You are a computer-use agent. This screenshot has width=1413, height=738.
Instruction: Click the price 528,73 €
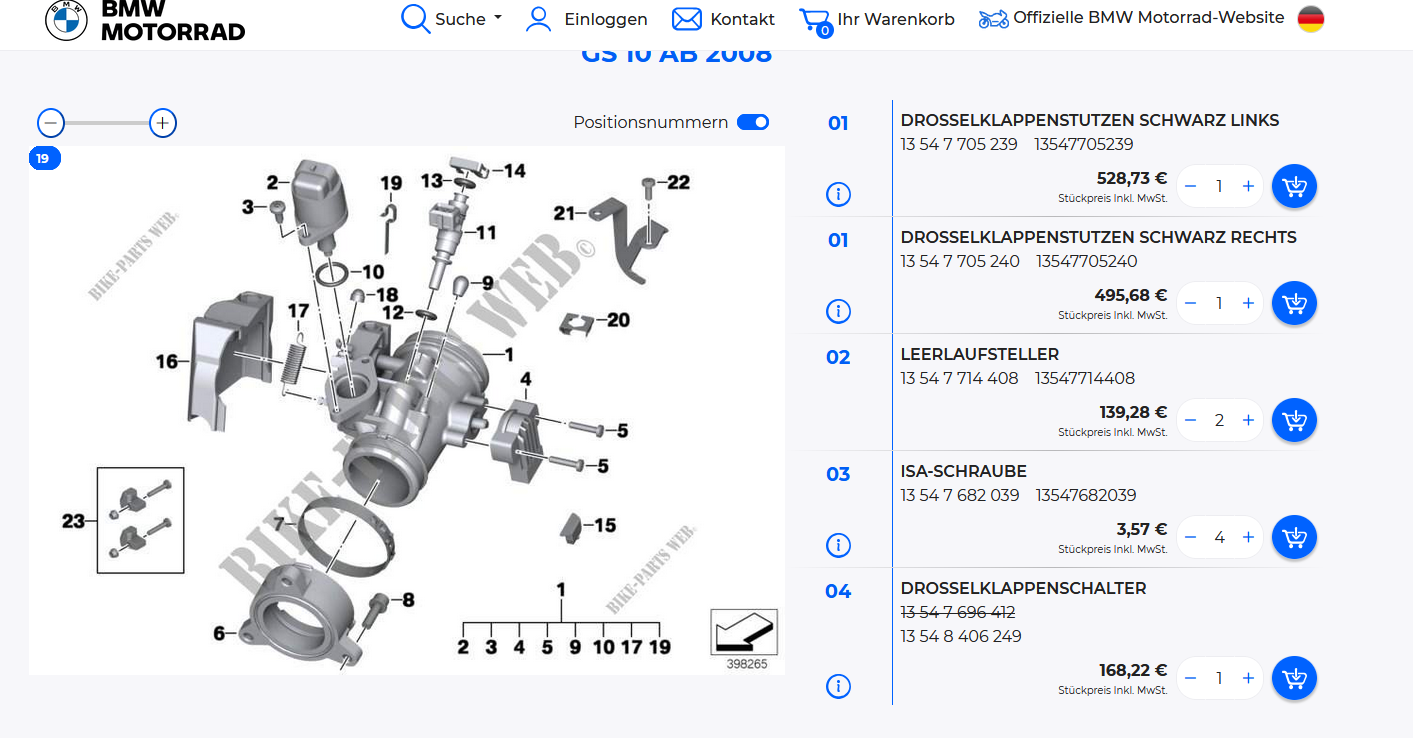[1132, 178]
